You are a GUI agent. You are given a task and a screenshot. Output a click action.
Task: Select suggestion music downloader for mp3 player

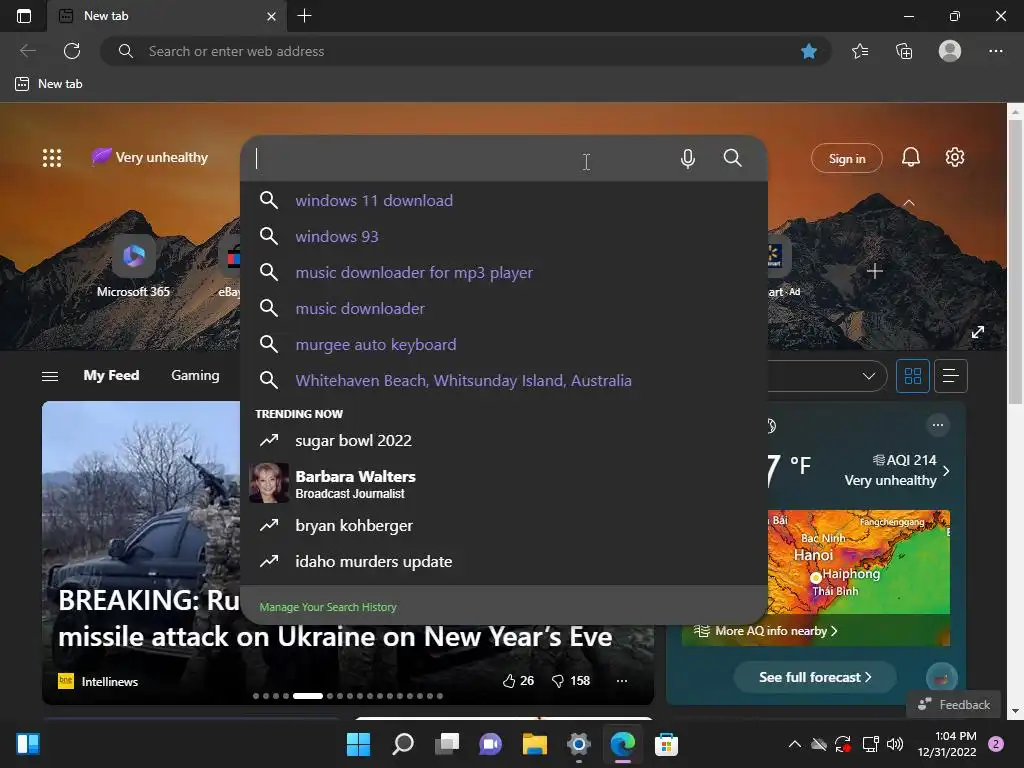pyautogui.click(x=504, y=272)
